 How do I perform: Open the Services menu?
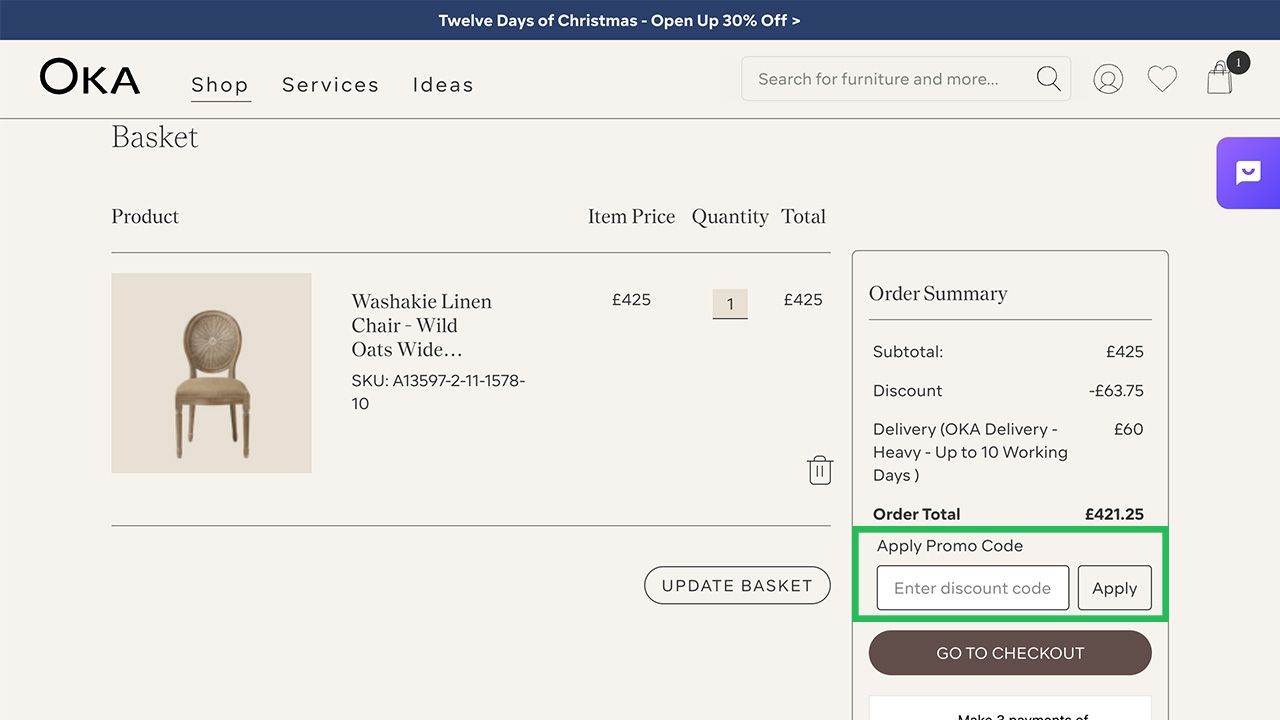click(x=330, y=85)
